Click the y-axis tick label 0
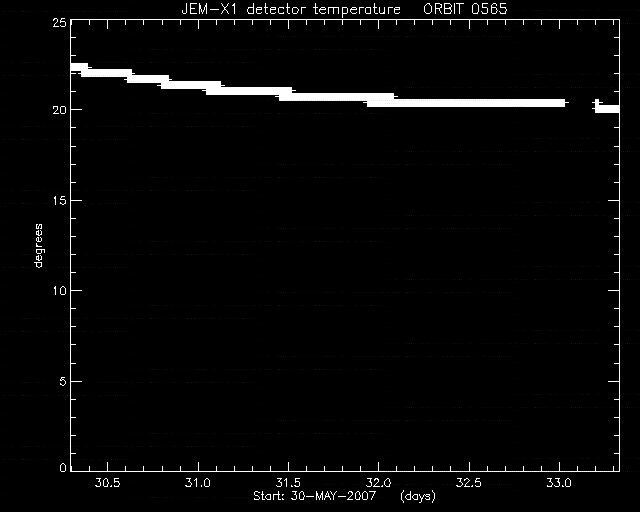The width and height of the screenshot is (640, 512). [63, 467]
